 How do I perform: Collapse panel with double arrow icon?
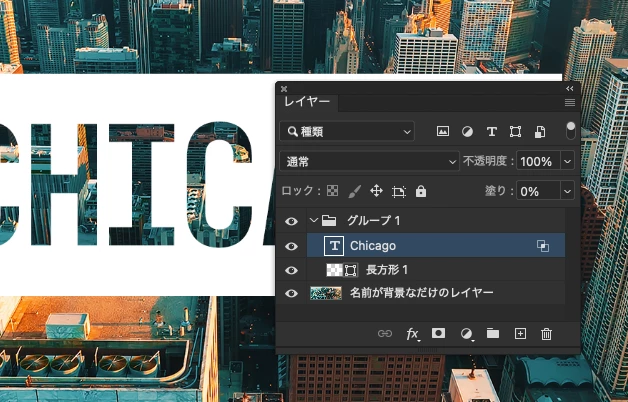point(570,88)
